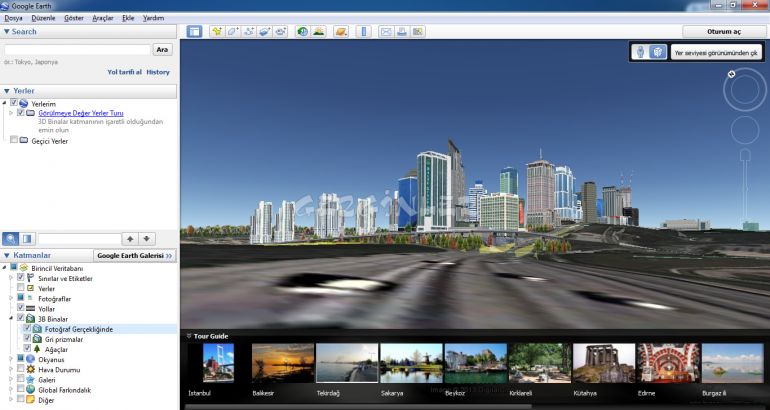Switch to Street View pegman mode
The image size is (770, 410).
click(x=640, y=52)
